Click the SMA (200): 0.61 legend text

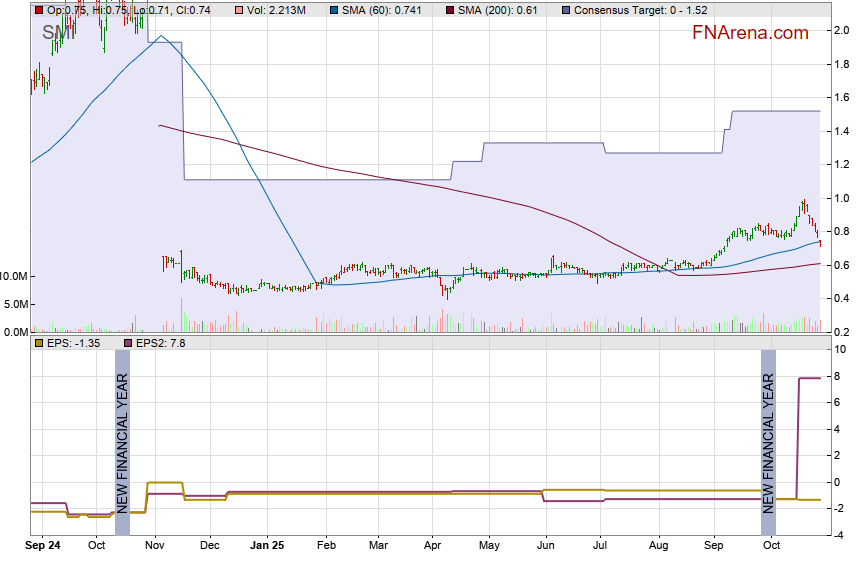504,9
